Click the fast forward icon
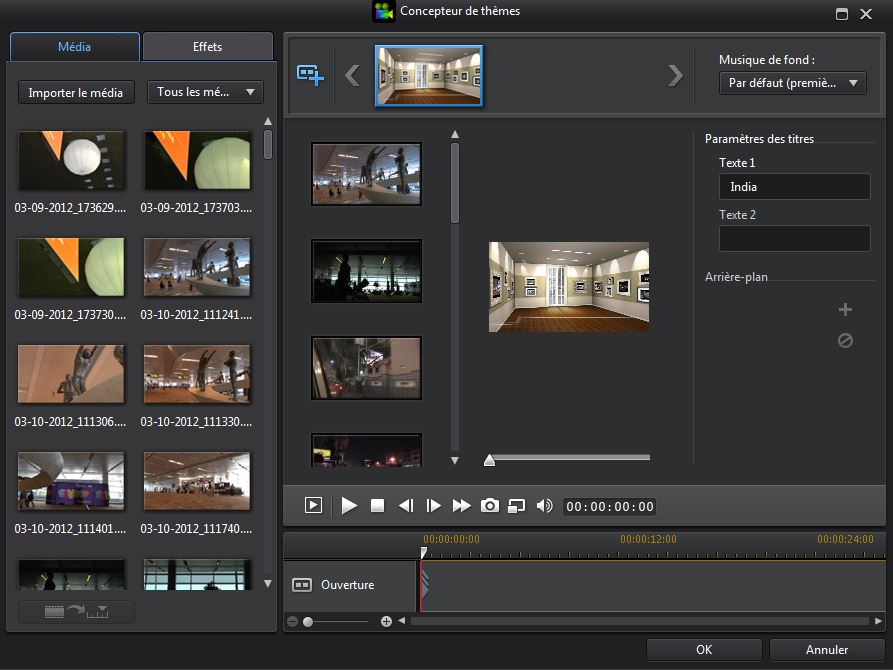 click(x=461, y=506)
